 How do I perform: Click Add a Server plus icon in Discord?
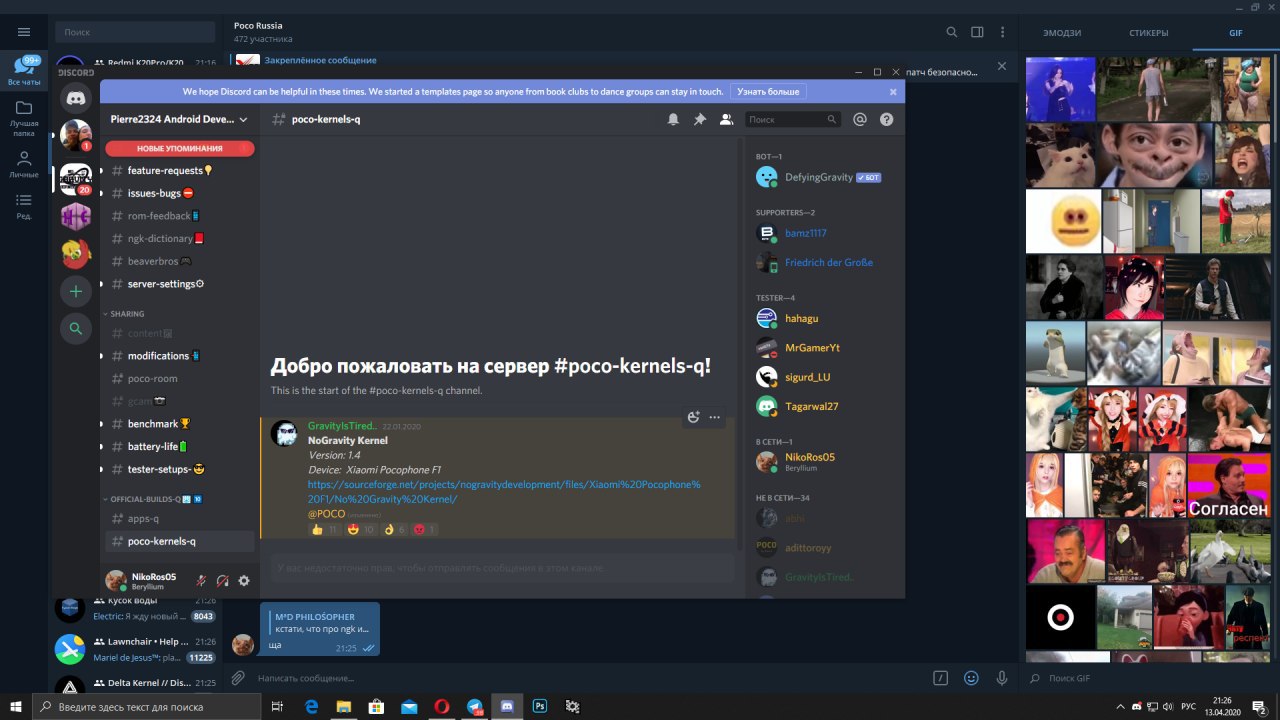76,291
